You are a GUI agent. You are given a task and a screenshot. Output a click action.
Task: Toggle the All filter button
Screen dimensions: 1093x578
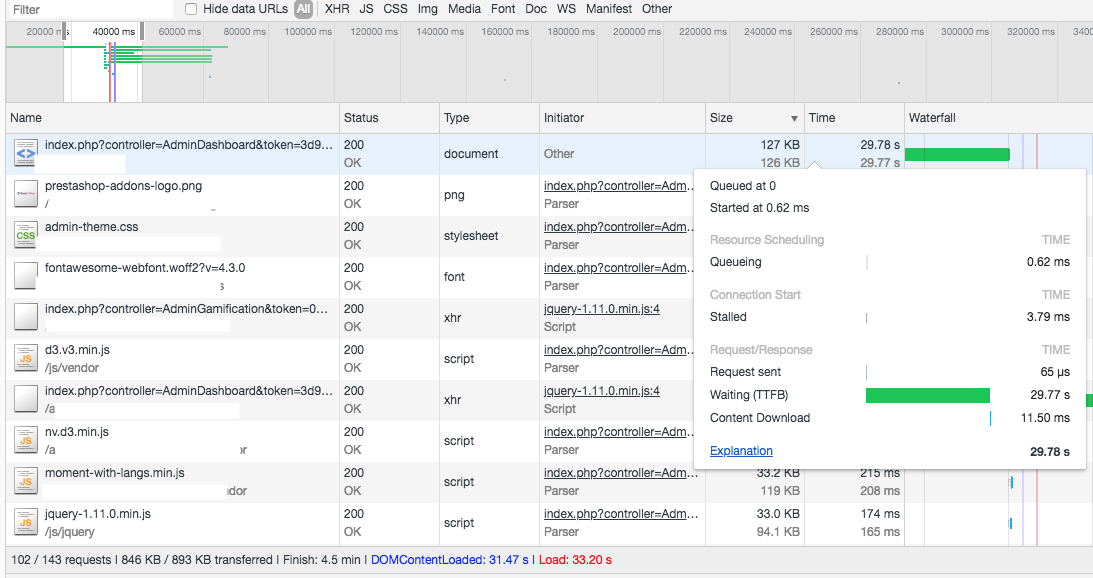click(x=303, y=9)
